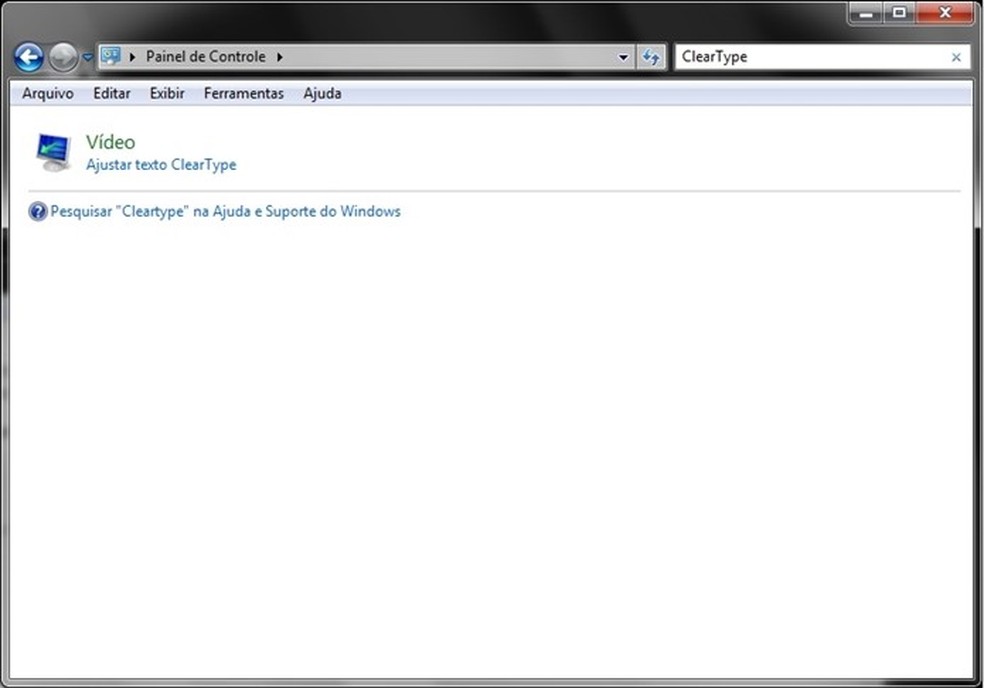Click the Control Panel icon in address bar
The image size is (984, 688).
tap(111, 56)
